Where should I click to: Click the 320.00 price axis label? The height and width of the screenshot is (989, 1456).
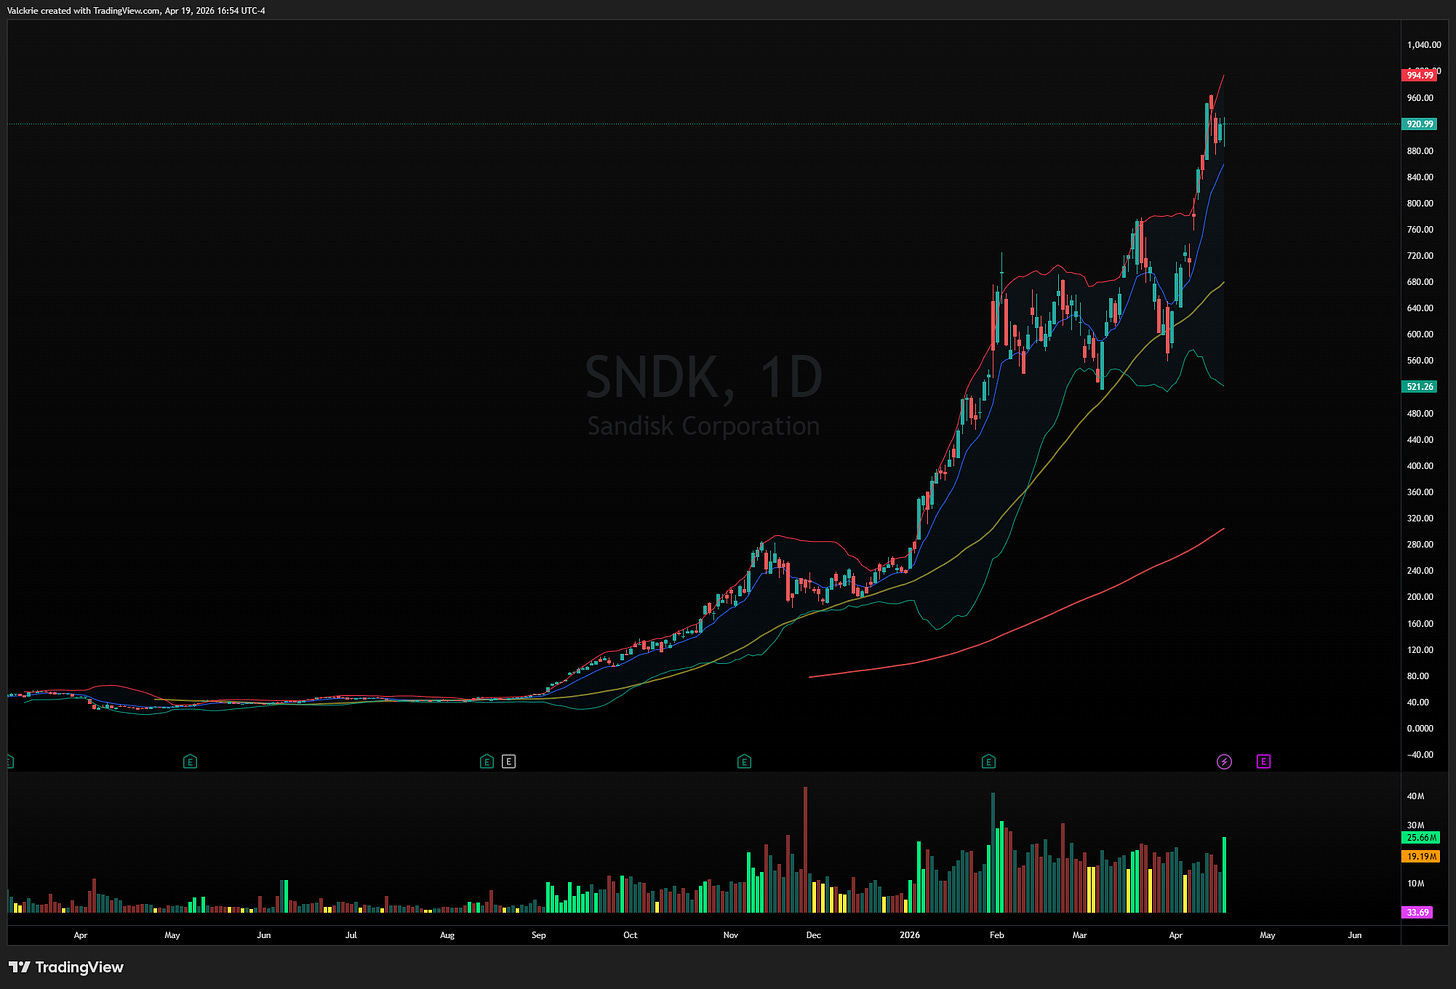coord(1420,519)
